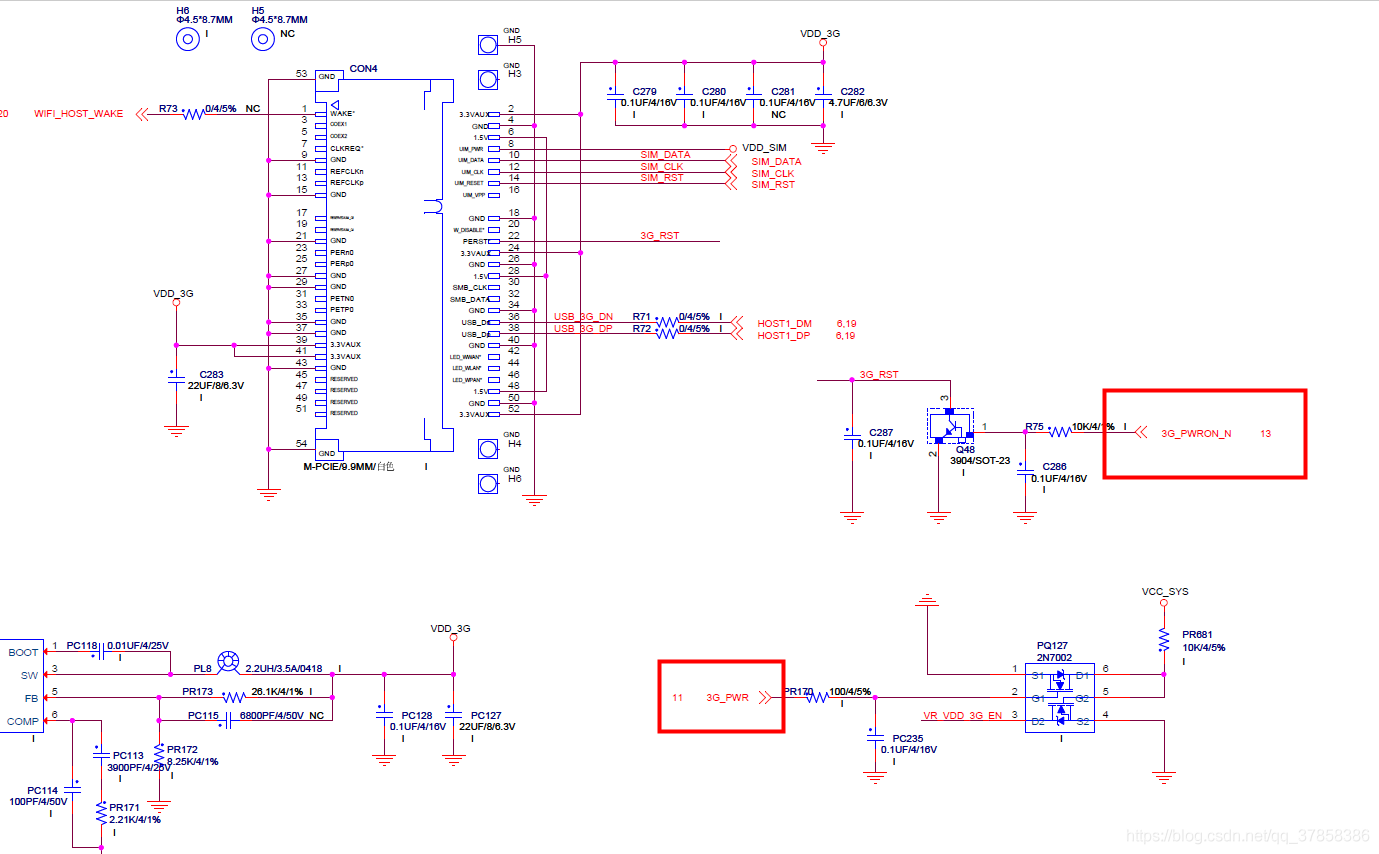Click the PC113 capacitor symbol
Viewport: 1379px width, 854px height.
[x=100, y=756]
